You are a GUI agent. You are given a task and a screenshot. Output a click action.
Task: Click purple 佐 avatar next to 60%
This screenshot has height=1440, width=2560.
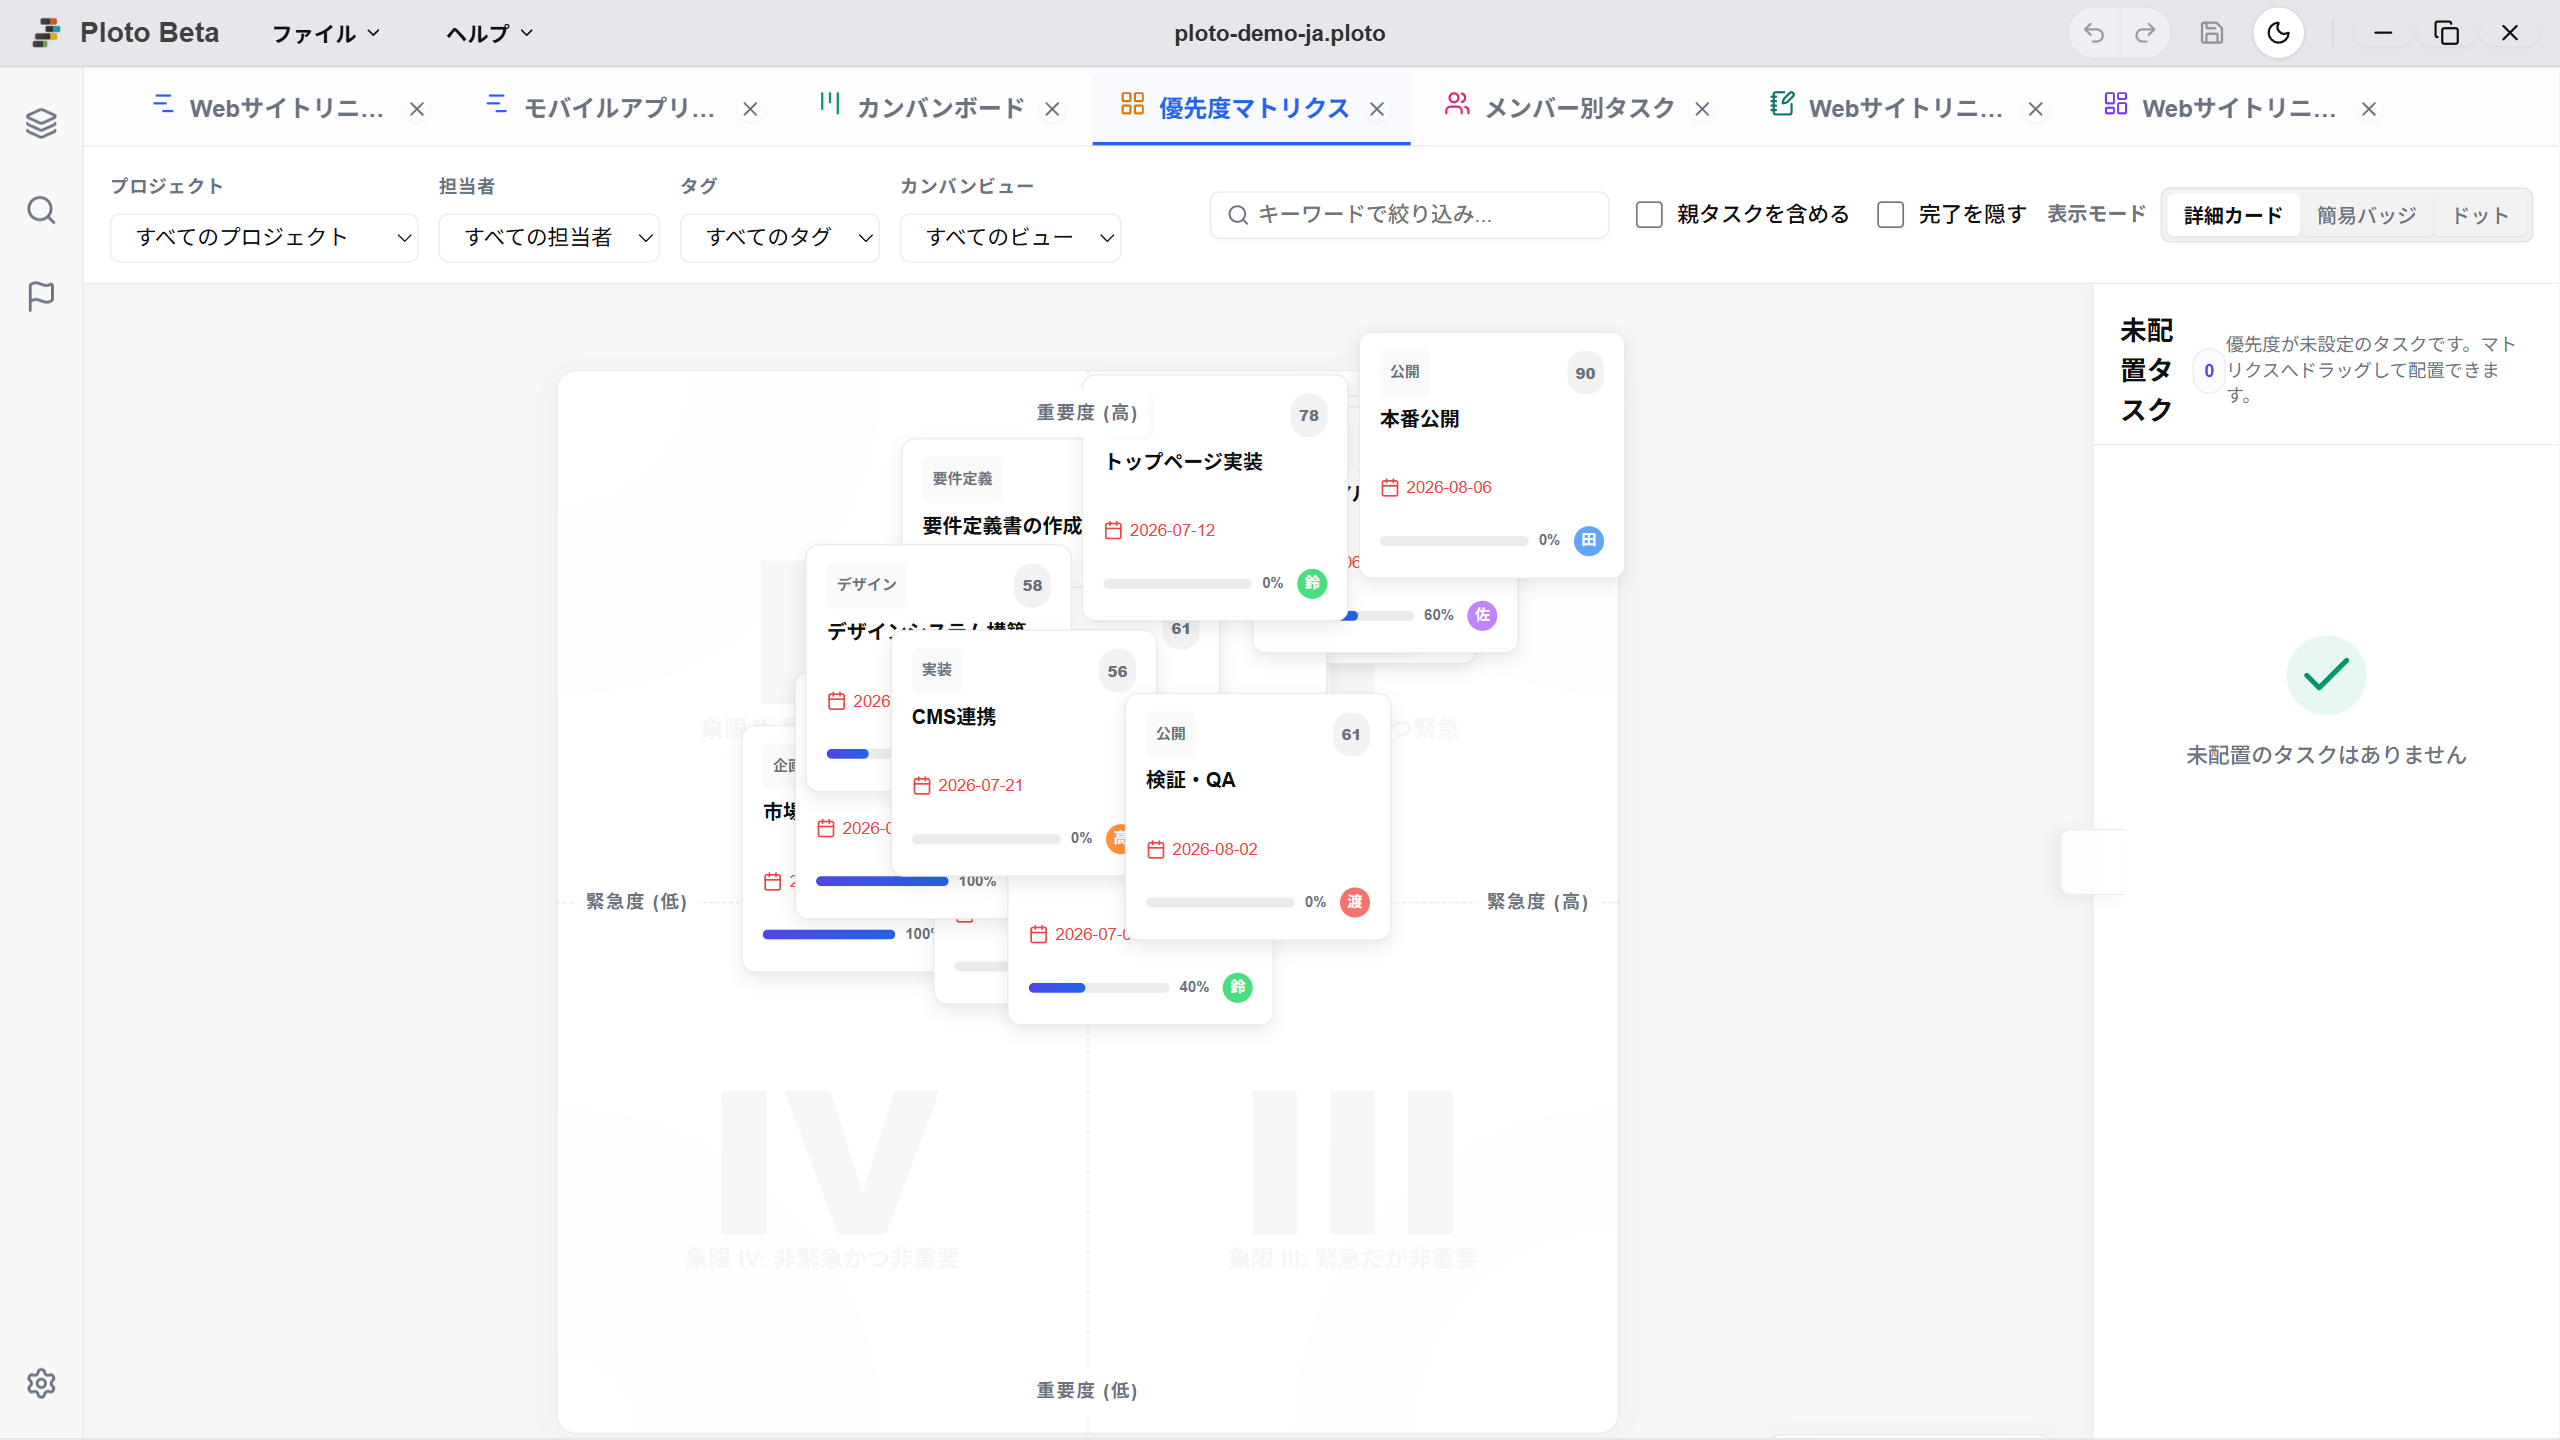[x=1482, y=615]
